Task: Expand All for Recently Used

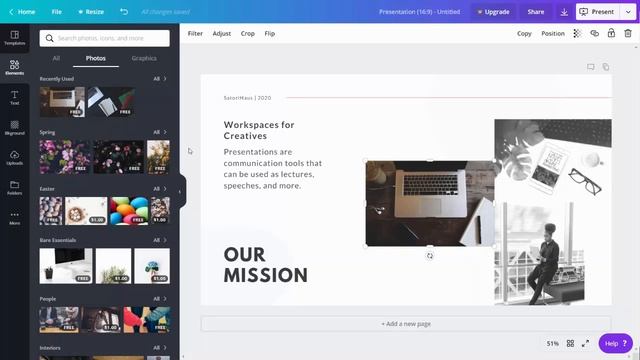Action: 160,79
